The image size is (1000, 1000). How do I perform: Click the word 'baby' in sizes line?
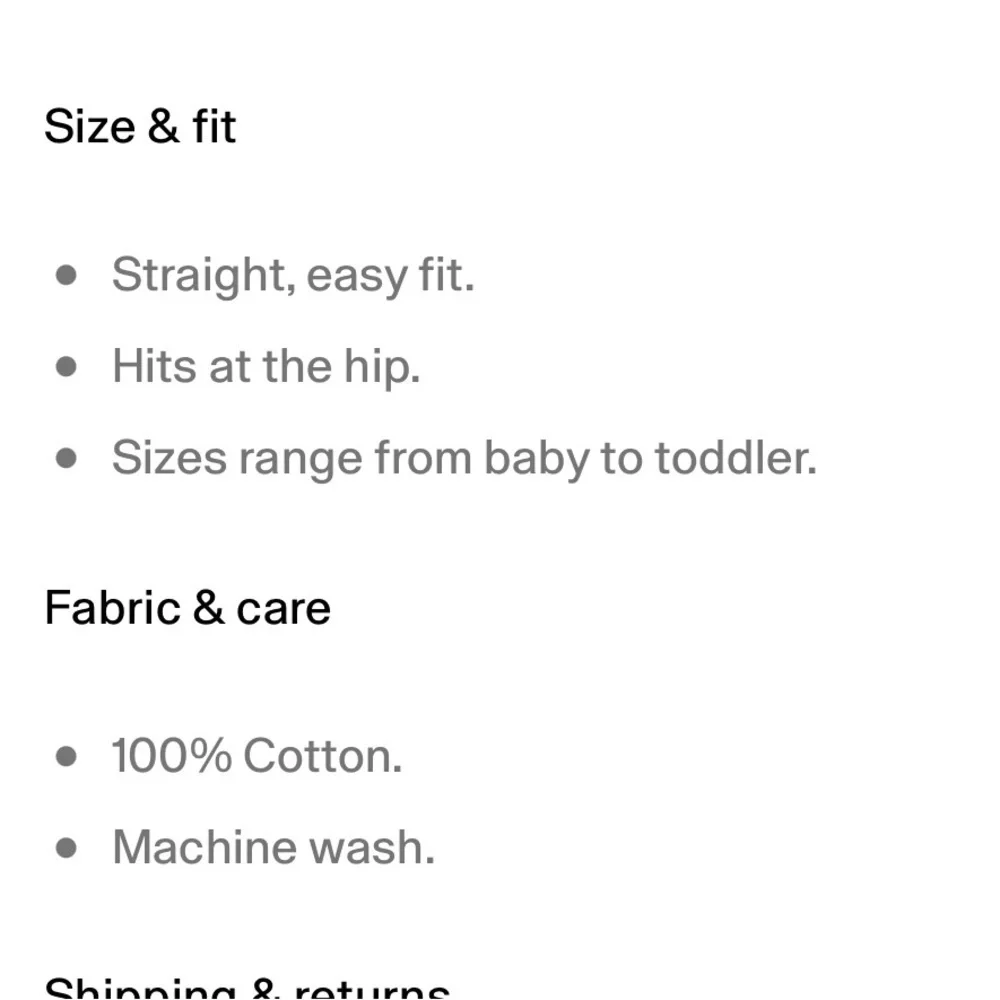click(537, 460)
